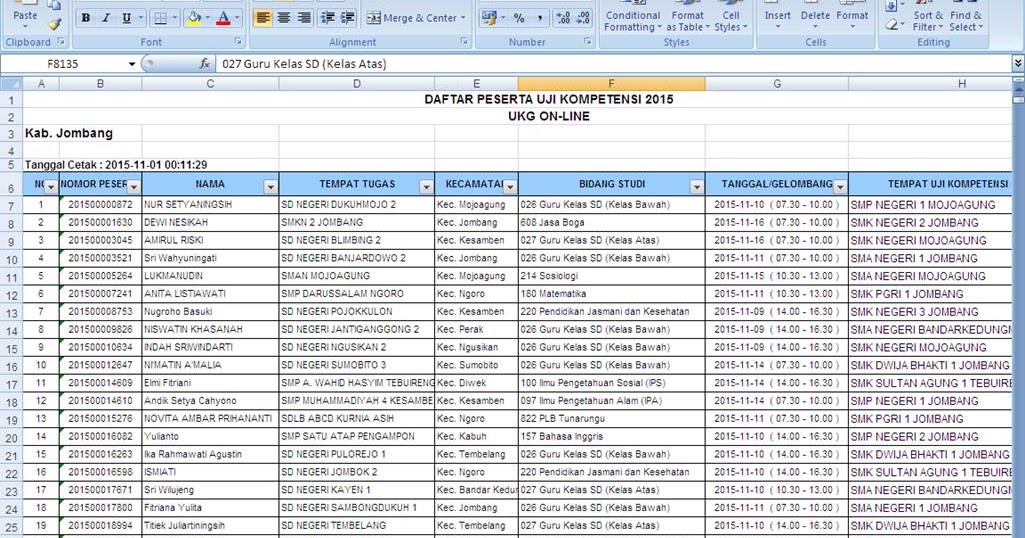Toggle underline formatting
Image resolution: width=1025 pixels, height=538 pixels.
(x=126, y=18)
